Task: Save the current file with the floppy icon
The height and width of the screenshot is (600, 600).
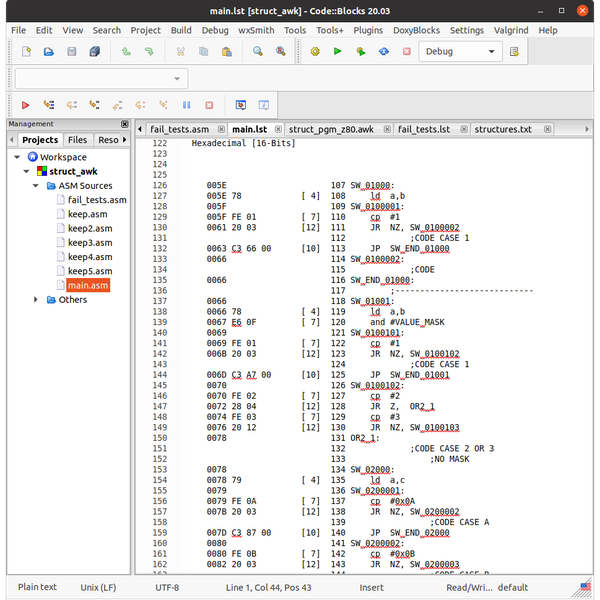Action: 72,51
